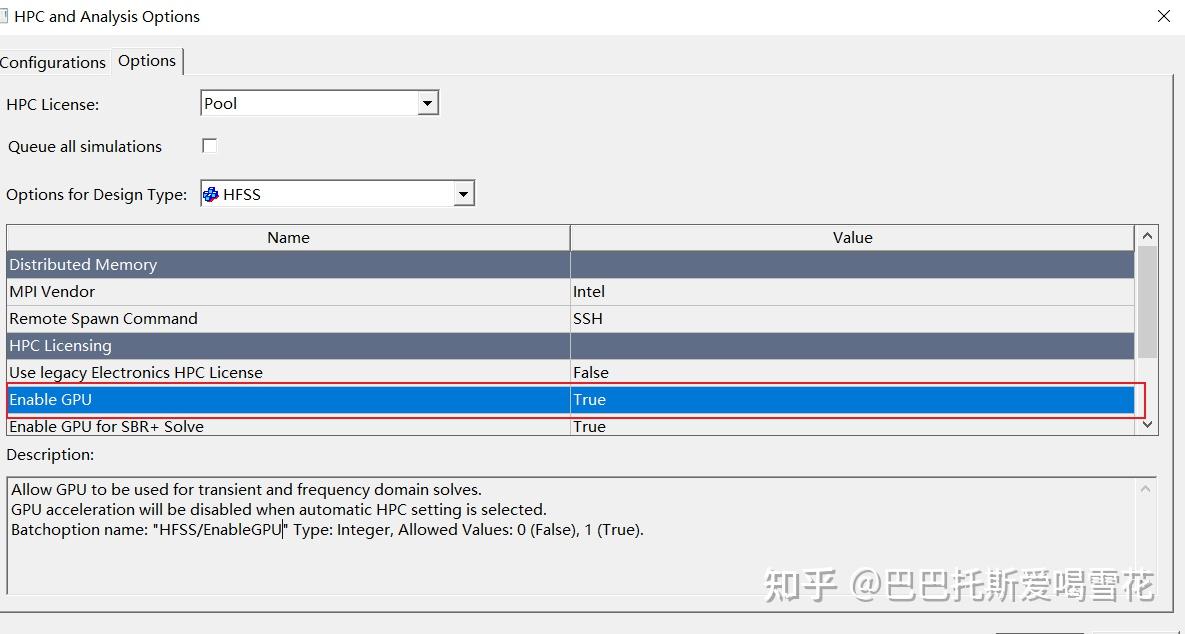Select the Distributed Memory section row

571,264
